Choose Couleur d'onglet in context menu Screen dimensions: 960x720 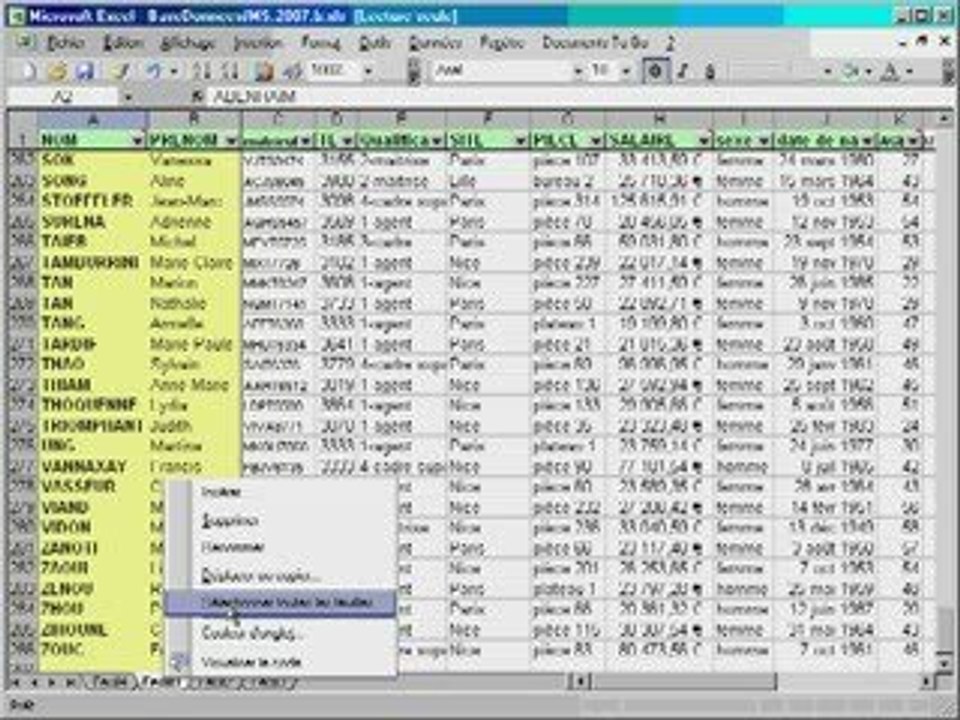(282, 633)
